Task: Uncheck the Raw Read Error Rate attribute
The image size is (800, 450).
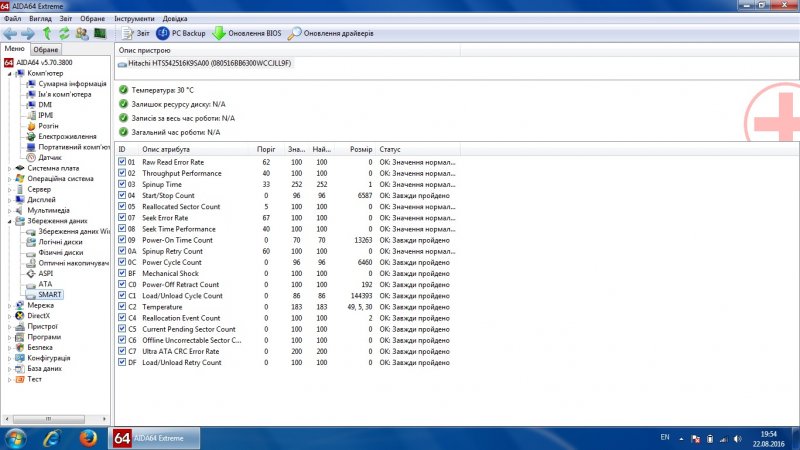Action: 122,161
